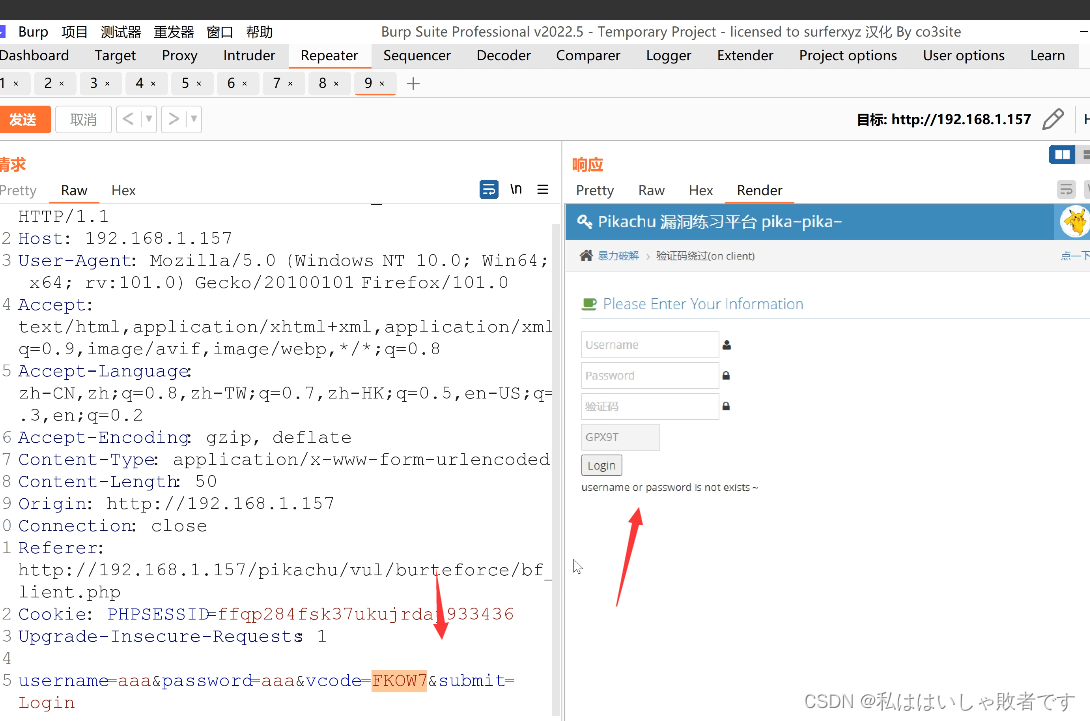The image size is (1090, 721).
Task: Close Repeater request tab 8
Action: (x=336, y=84)
